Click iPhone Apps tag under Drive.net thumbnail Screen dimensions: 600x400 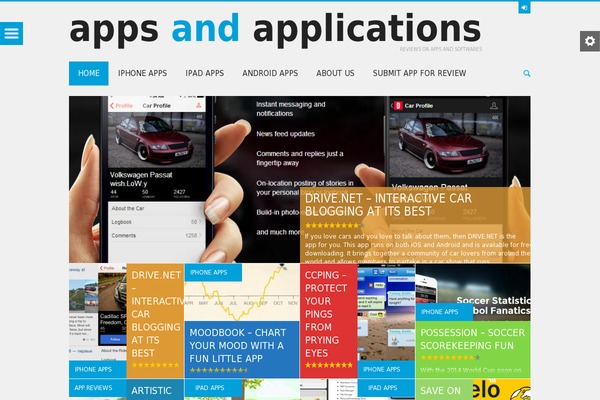pos(98,369)
